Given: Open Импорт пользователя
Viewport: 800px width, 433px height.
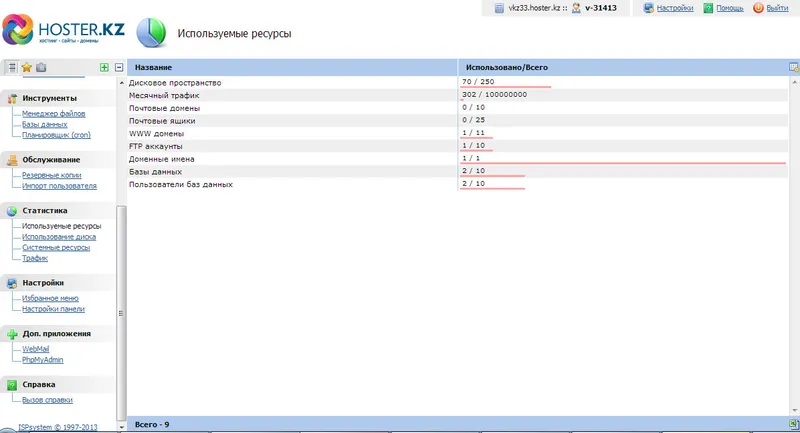Looking at the screenshot, I should (x=59, y=186).
